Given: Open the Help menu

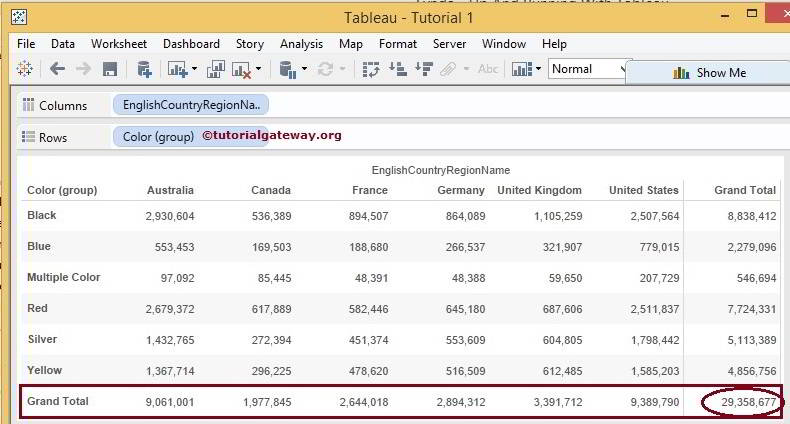Looking at the screenshot, I should 554,44.
